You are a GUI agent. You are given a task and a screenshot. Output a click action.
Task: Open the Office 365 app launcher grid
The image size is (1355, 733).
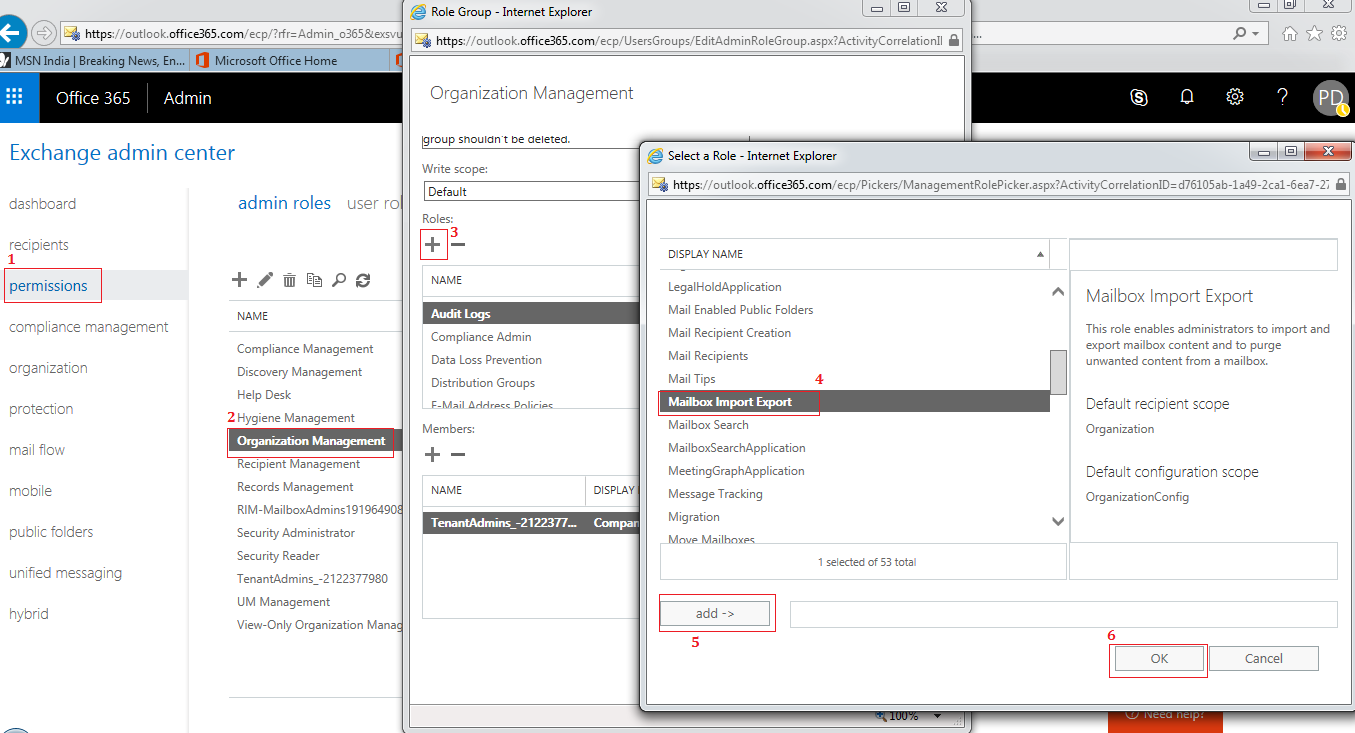pyautogui.click(x=14, y=97)
